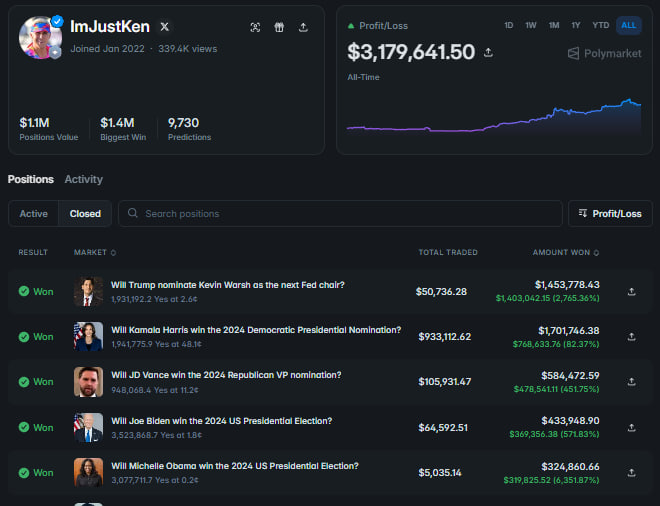The image size is (660, 506).
Task: Click the JD Vance market thumbnail
Action: (88, 382)
